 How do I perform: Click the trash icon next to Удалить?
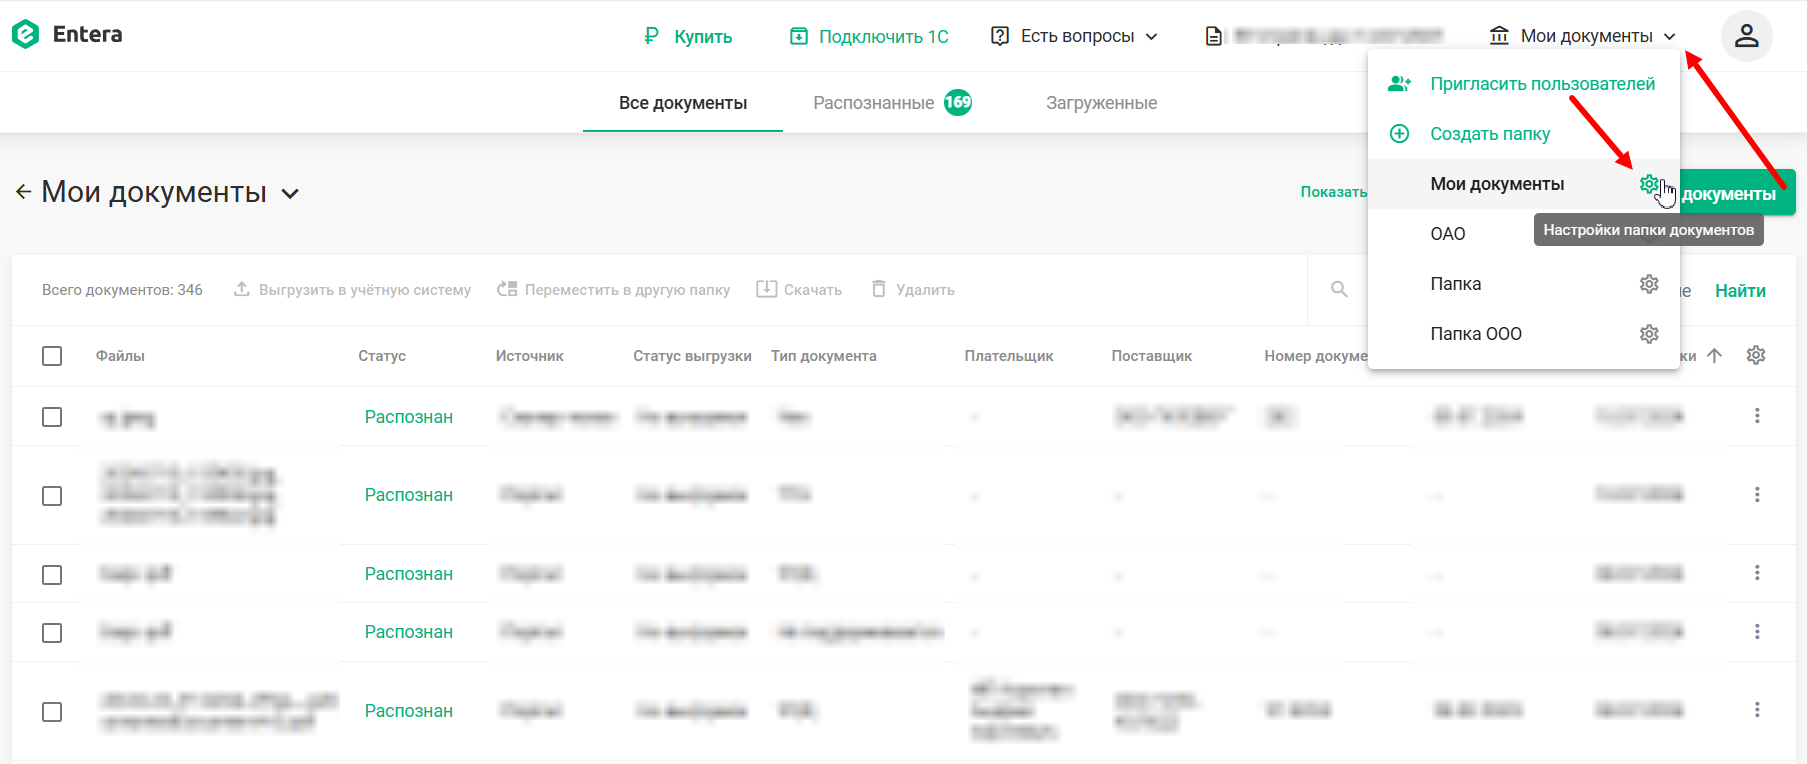879,289
